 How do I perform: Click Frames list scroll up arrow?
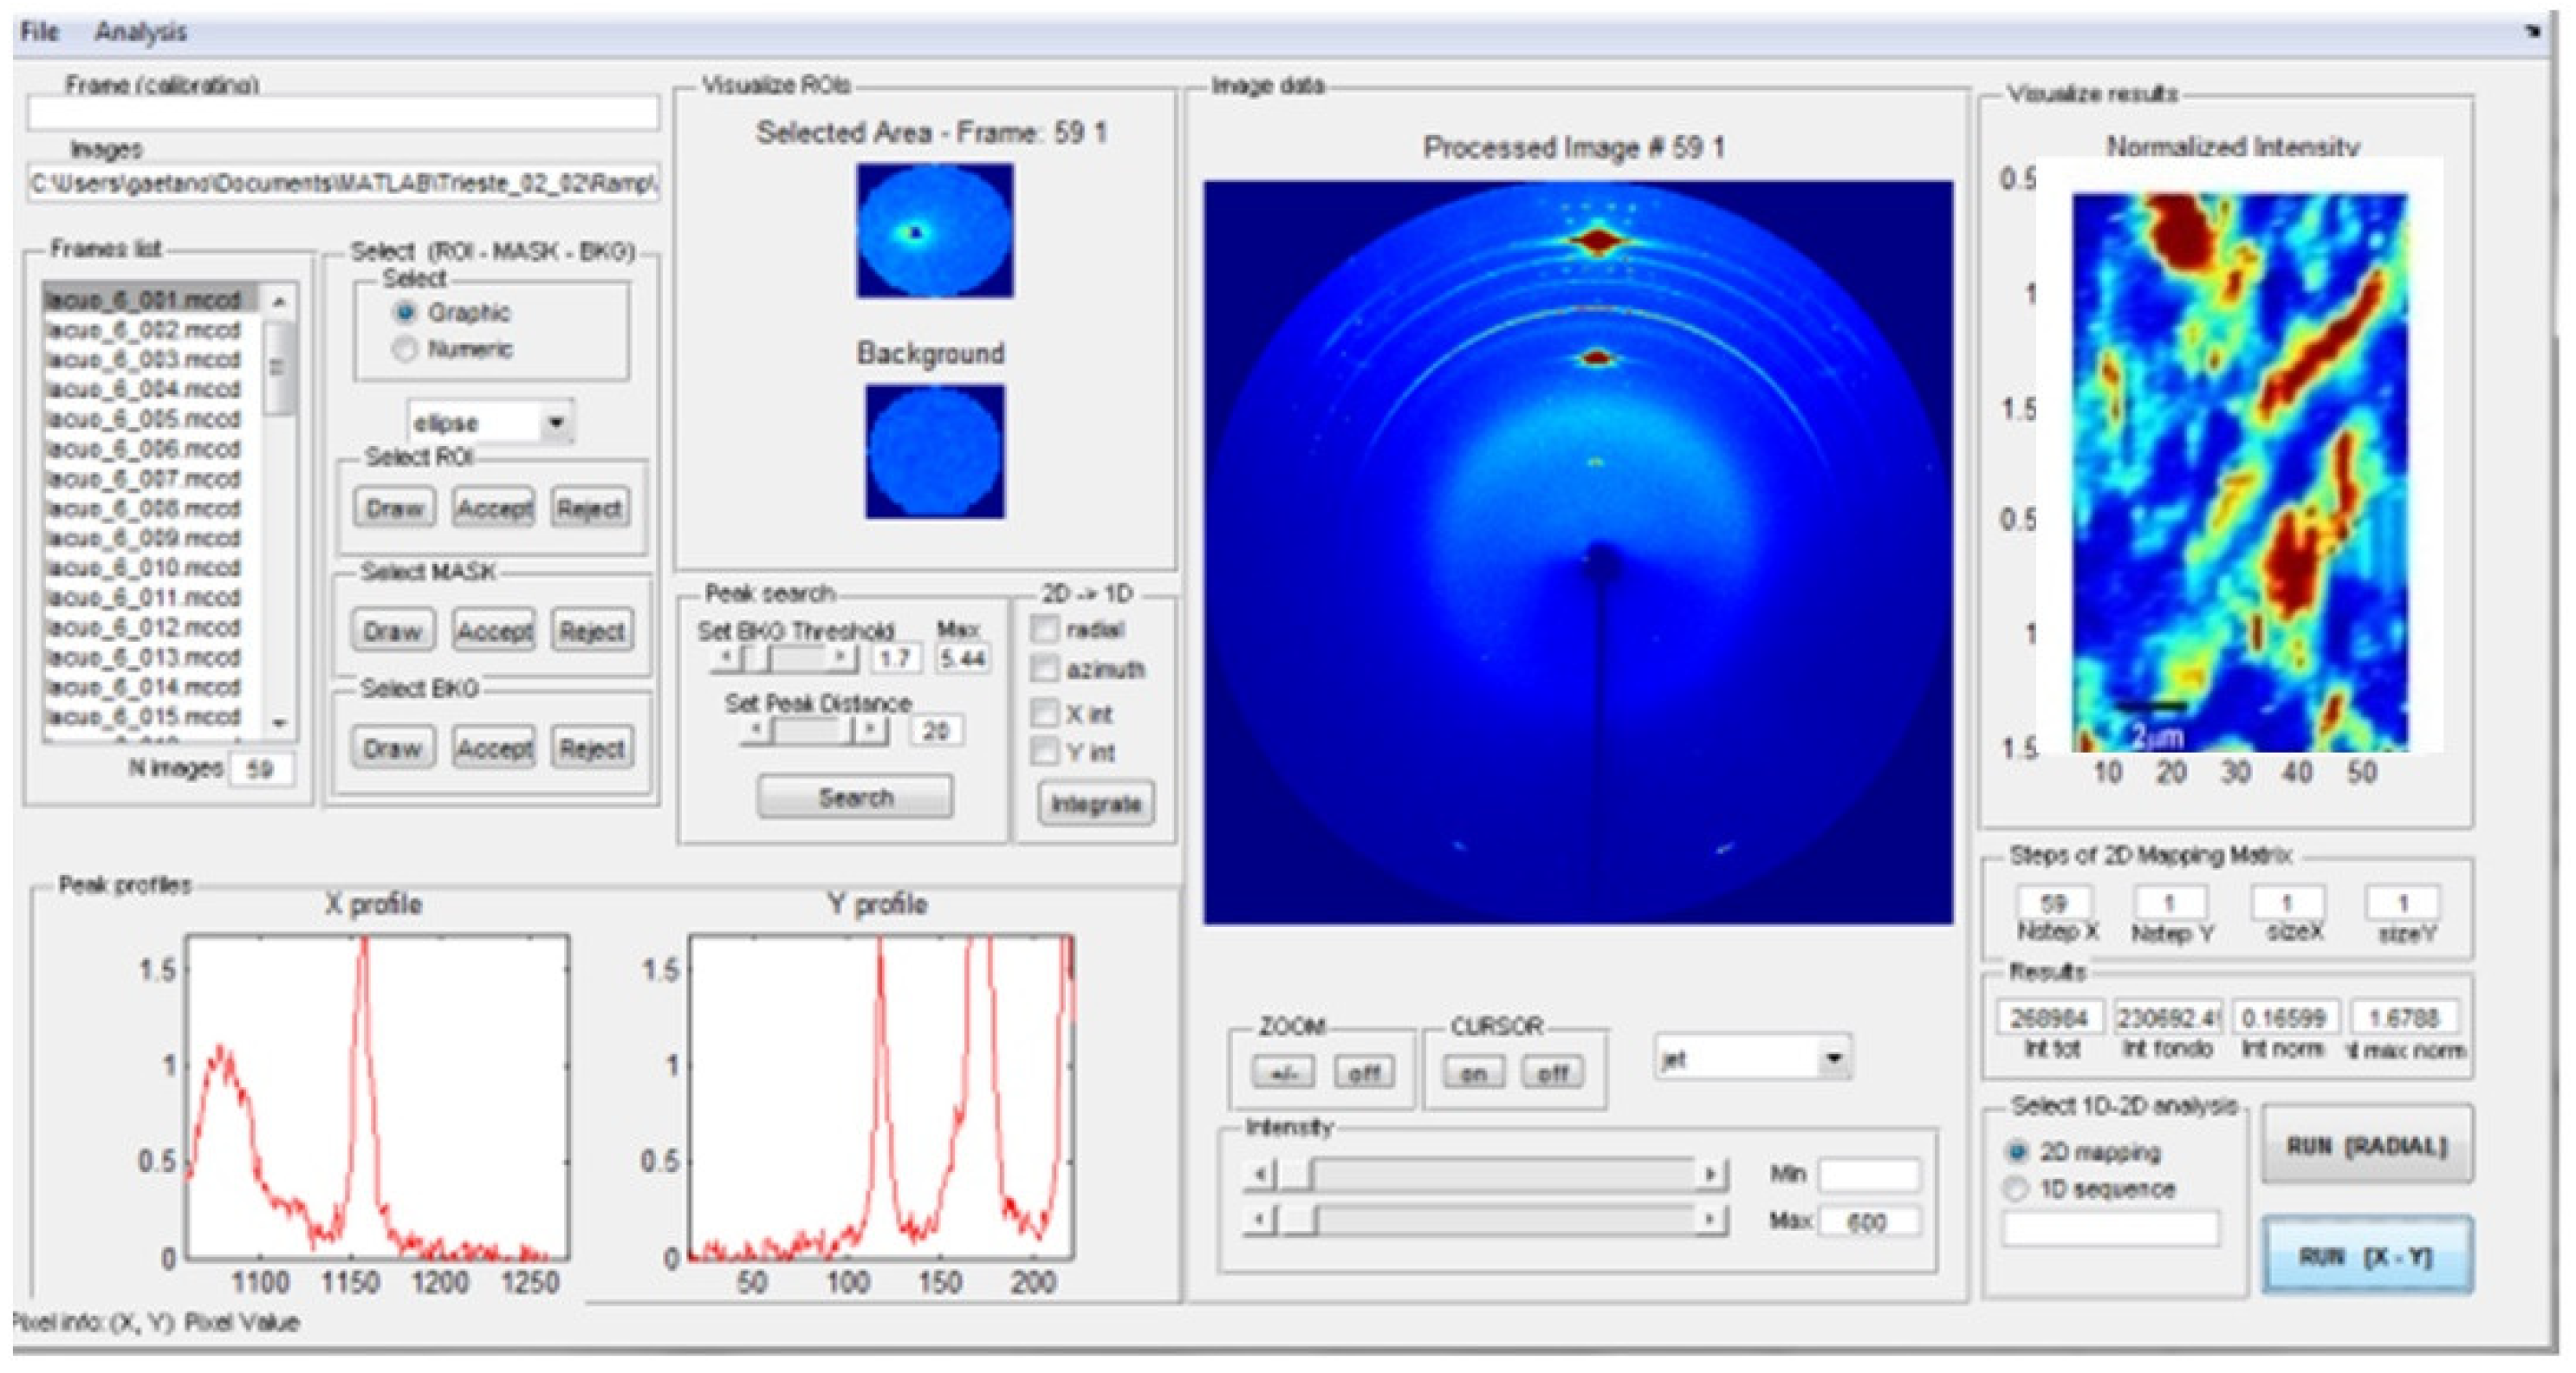click(x=279, y=300)
